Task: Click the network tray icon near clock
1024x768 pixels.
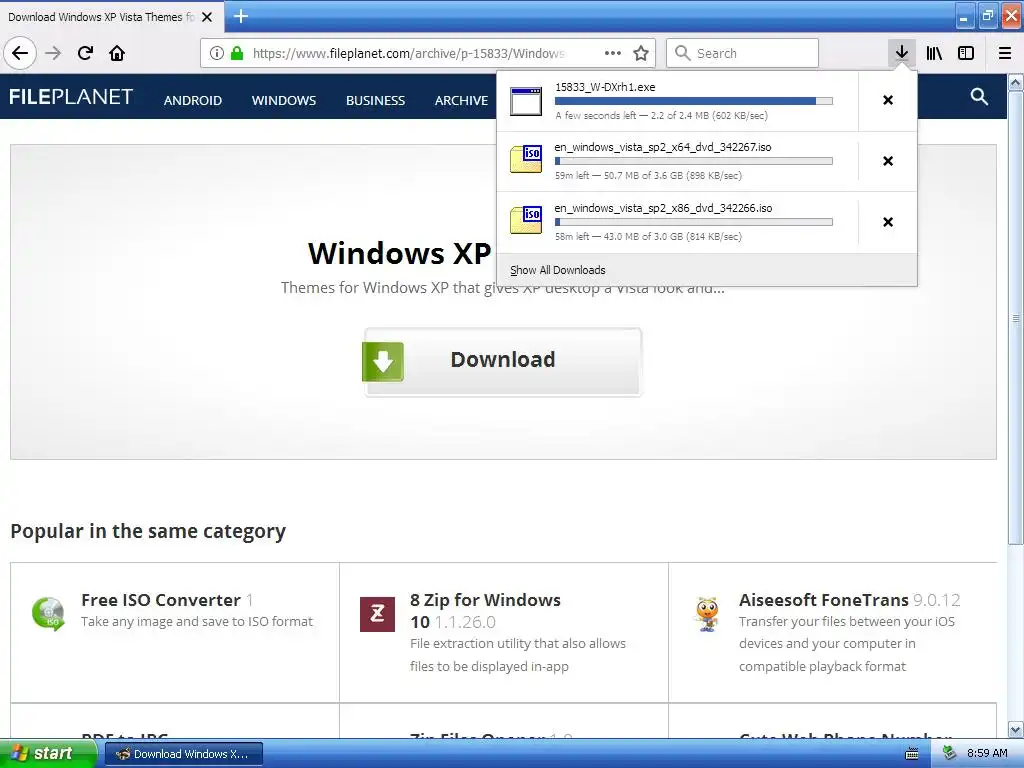Action: [x=950, y=754]
